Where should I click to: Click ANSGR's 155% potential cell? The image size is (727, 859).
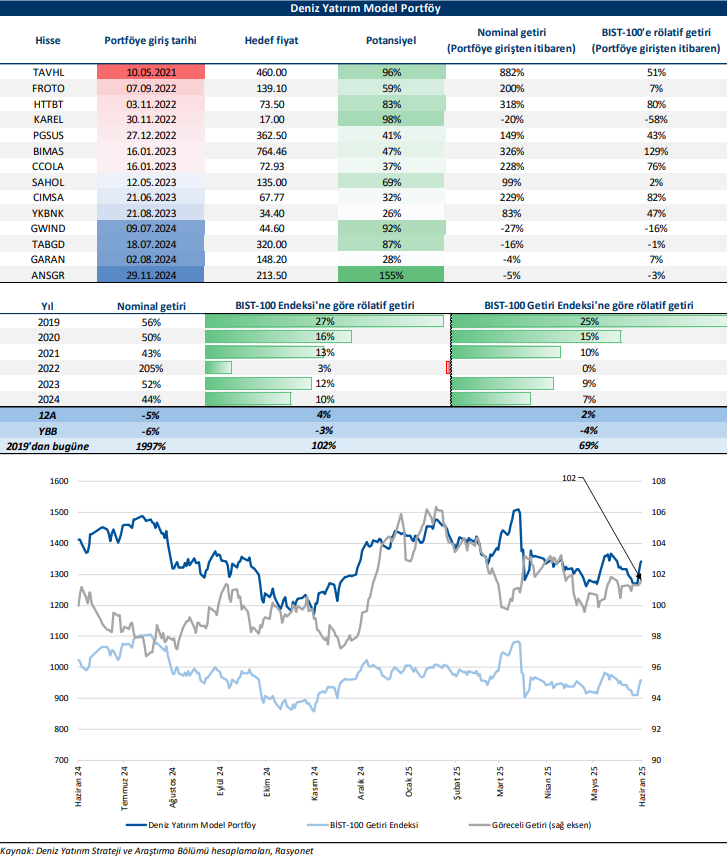click(392, 274)
